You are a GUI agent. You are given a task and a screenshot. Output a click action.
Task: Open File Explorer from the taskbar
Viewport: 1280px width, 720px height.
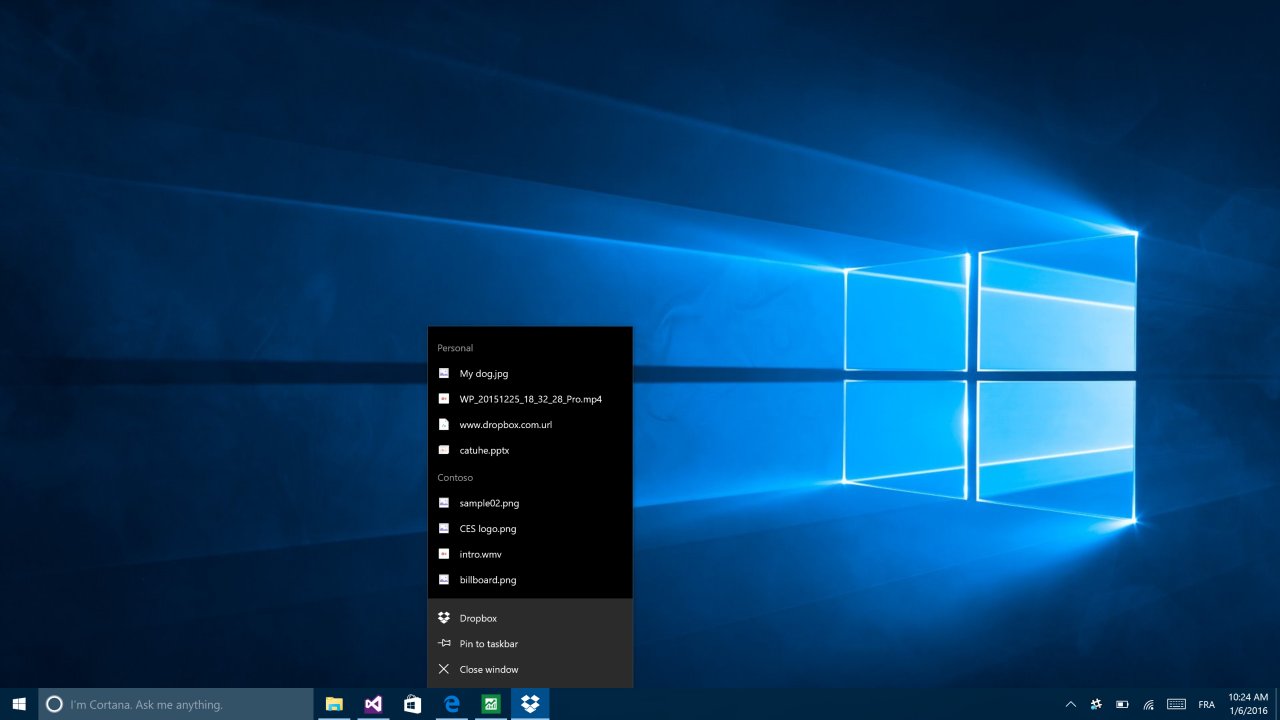click(334, 704)
